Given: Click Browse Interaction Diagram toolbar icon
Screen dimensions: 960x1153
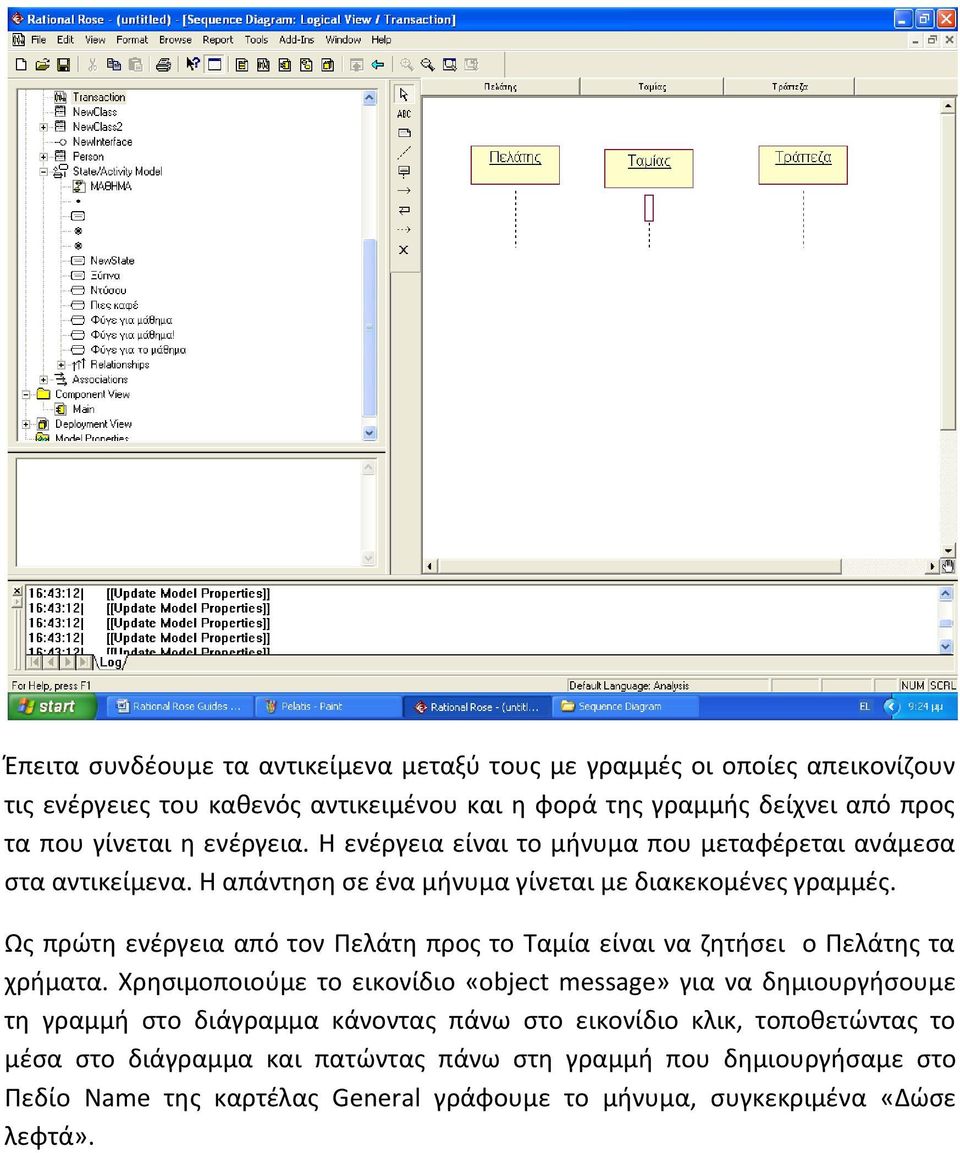Looking at the screenshot, I should tap(263, 65).
